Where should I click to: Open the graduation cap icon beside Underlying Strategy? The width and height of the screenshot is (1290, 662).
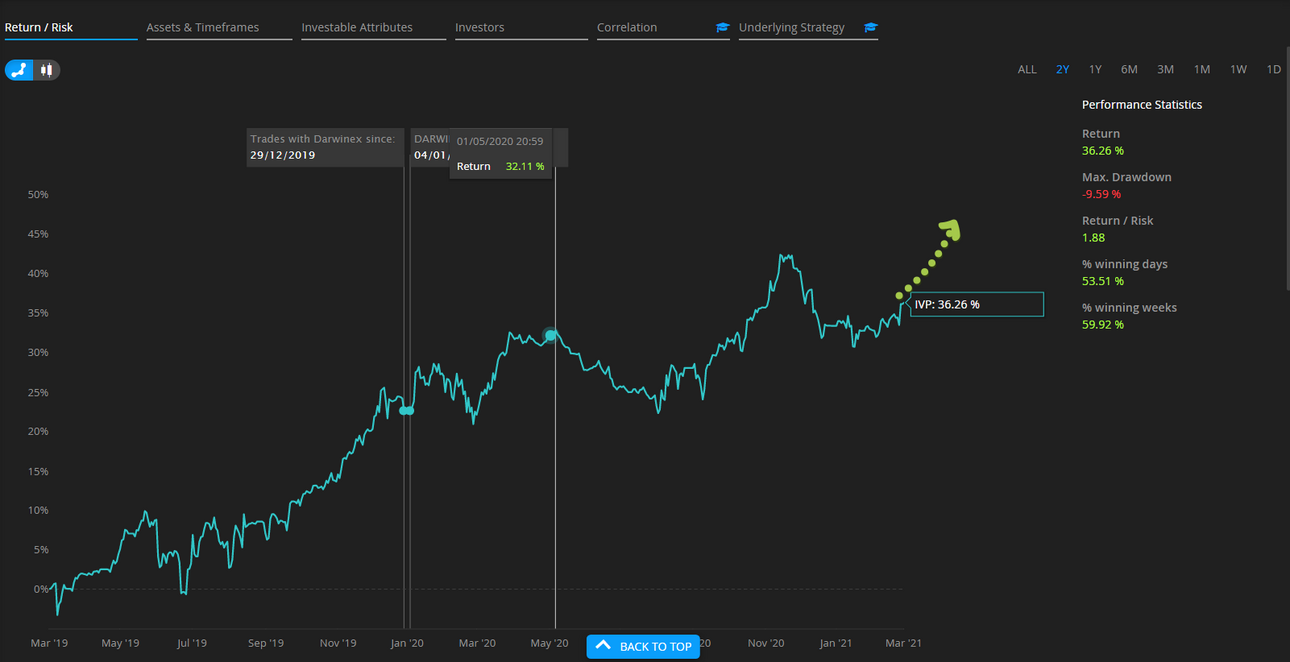pos(870,27)
